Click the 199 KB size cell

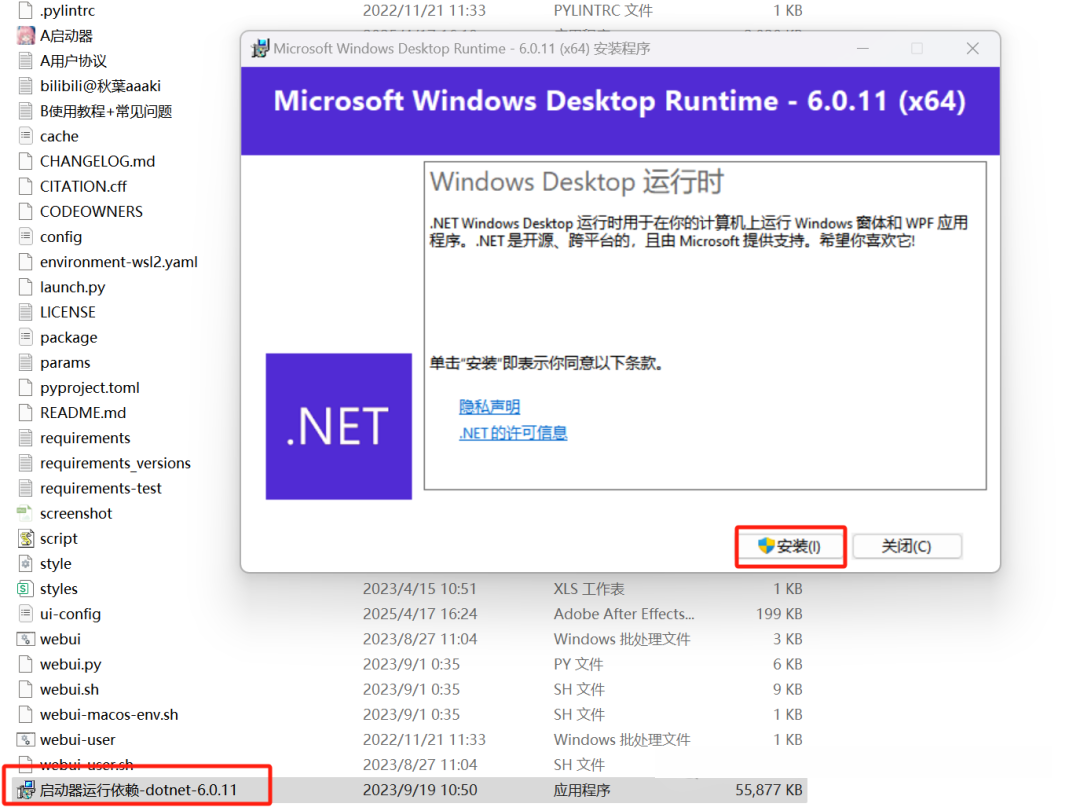(x=779, y=614)
